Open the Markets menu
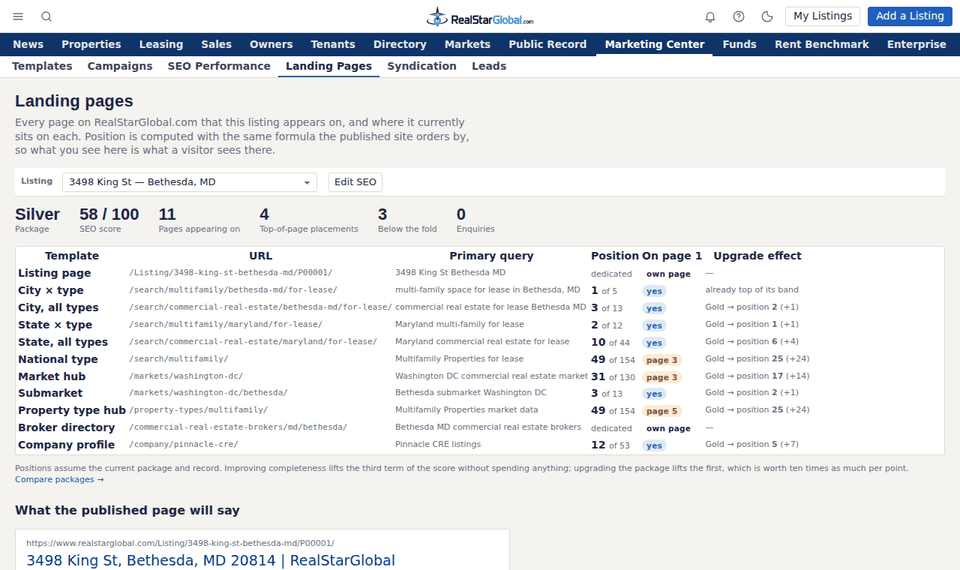The width and height of the screenshot is (960, 570). pyautogui.click(x=467, y=44)
